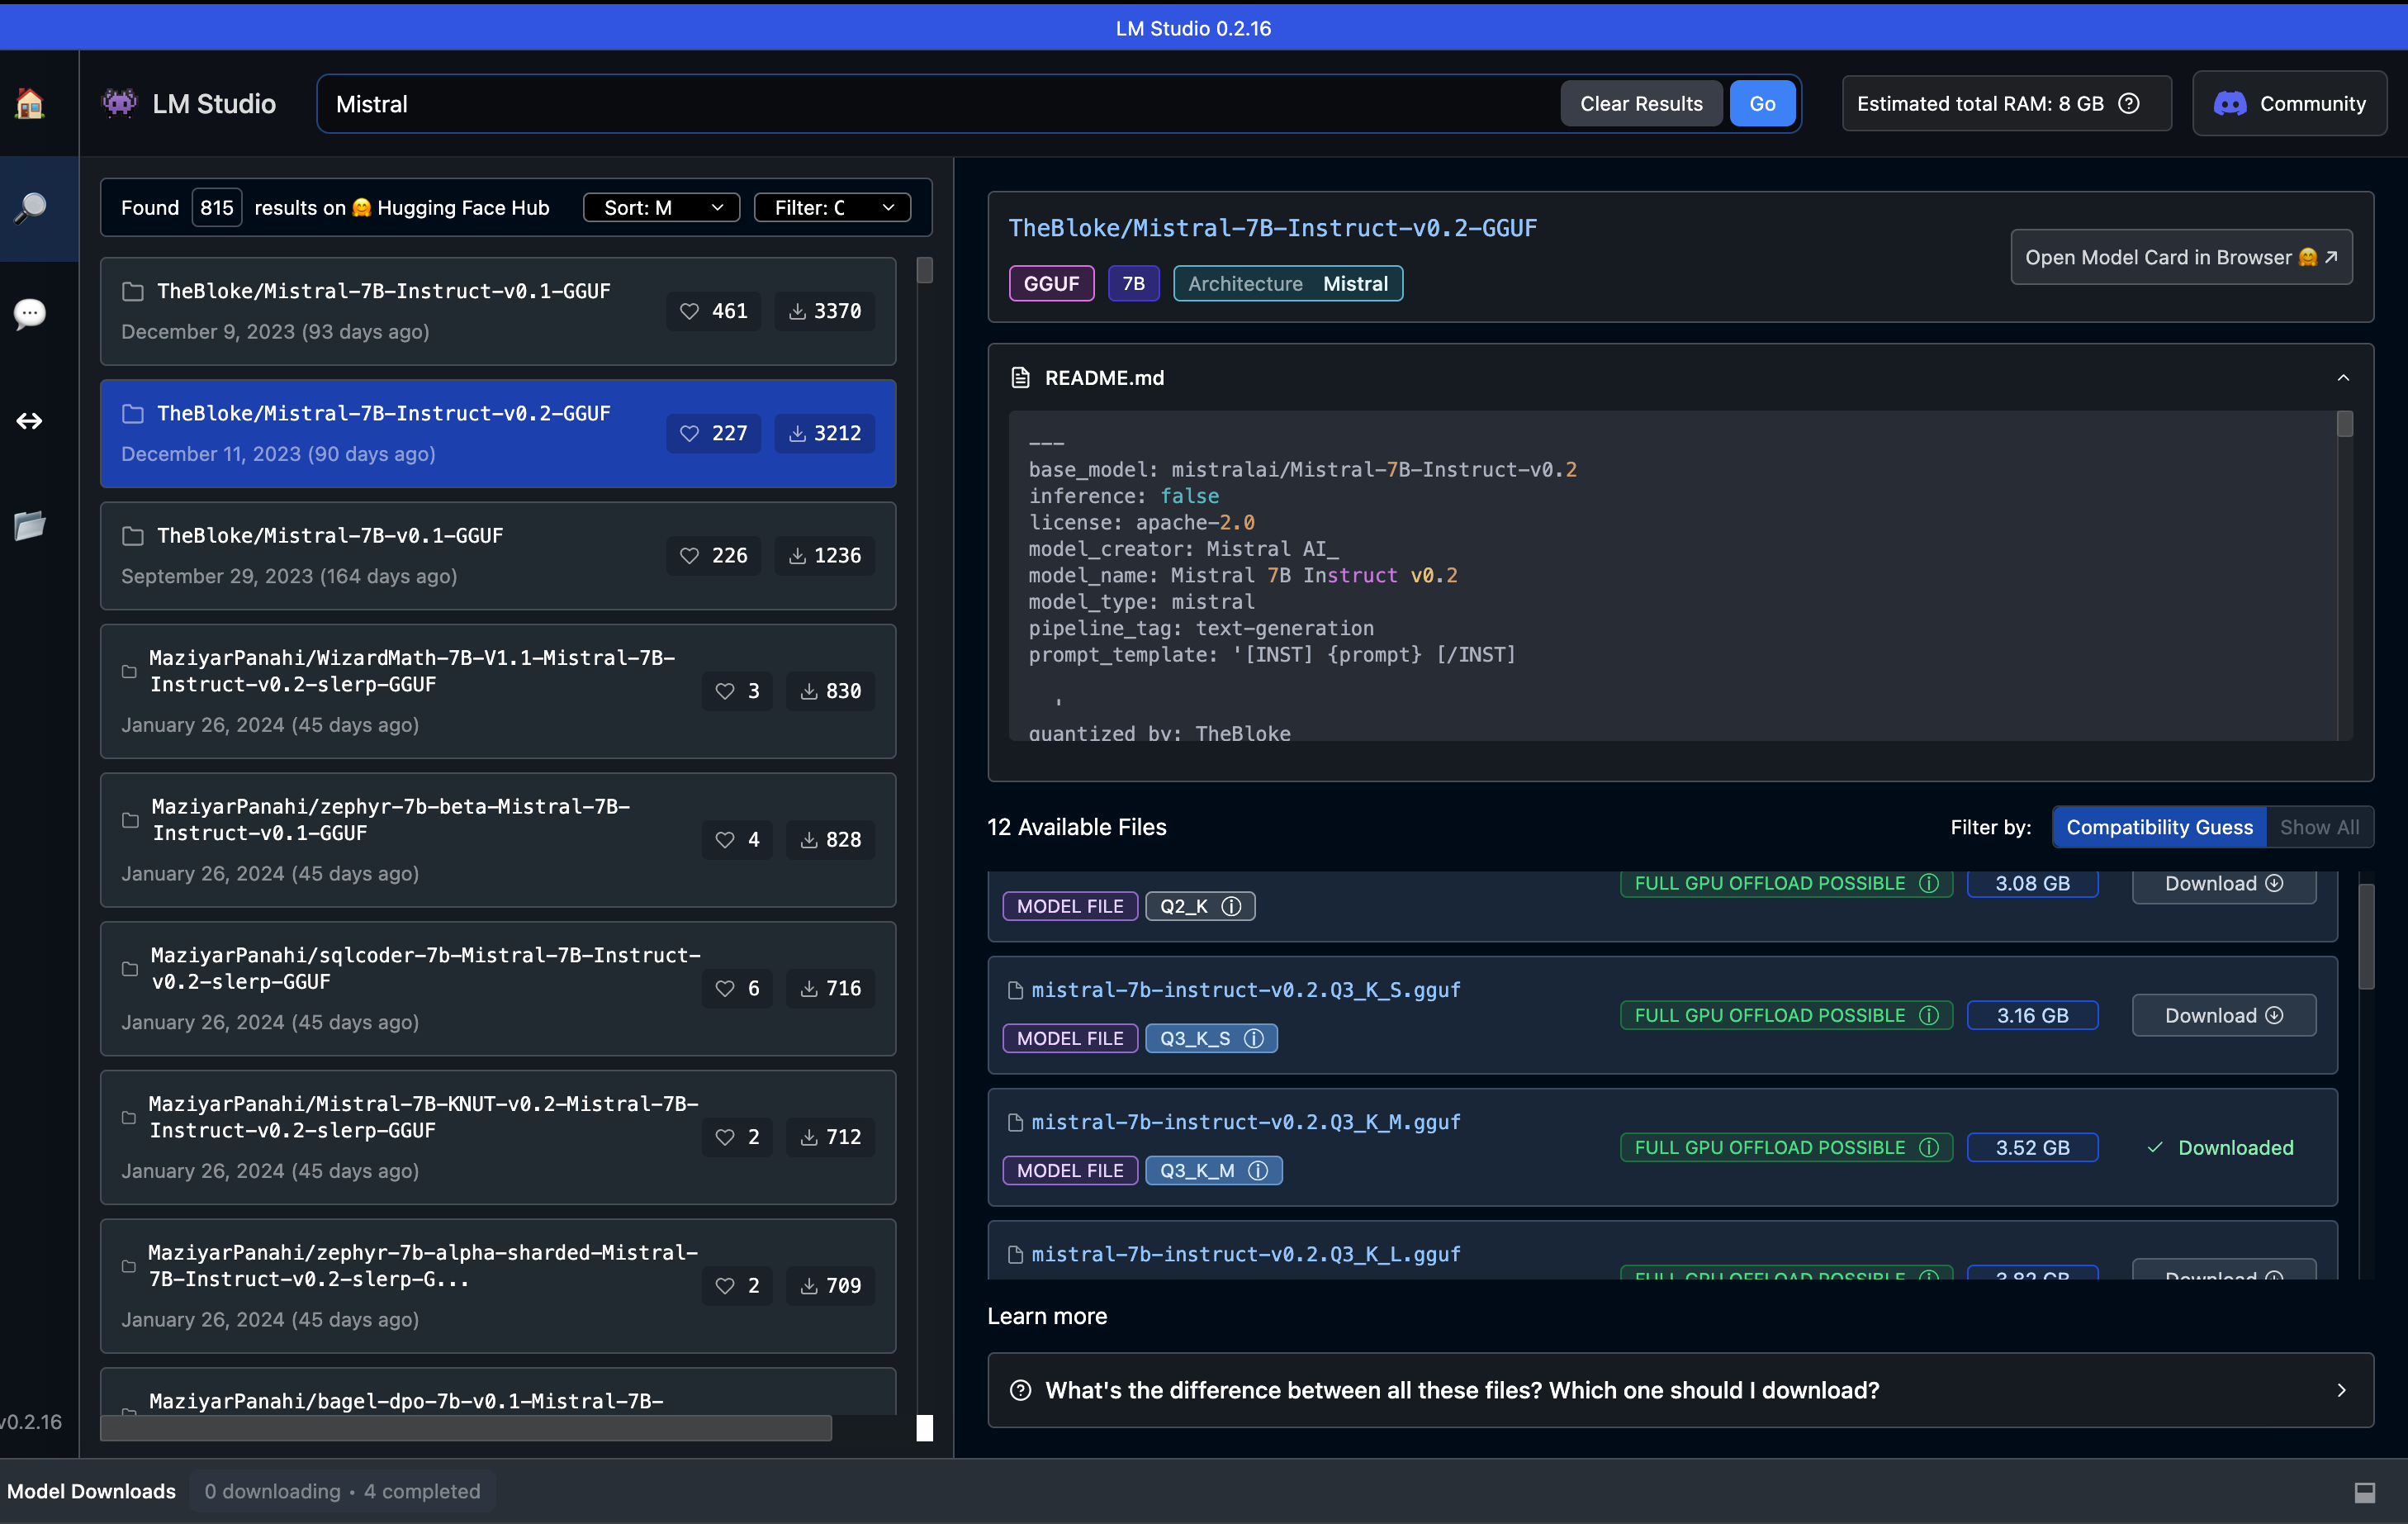Select the sqlcoder-7b-Mistral result

tap(498, 988)
